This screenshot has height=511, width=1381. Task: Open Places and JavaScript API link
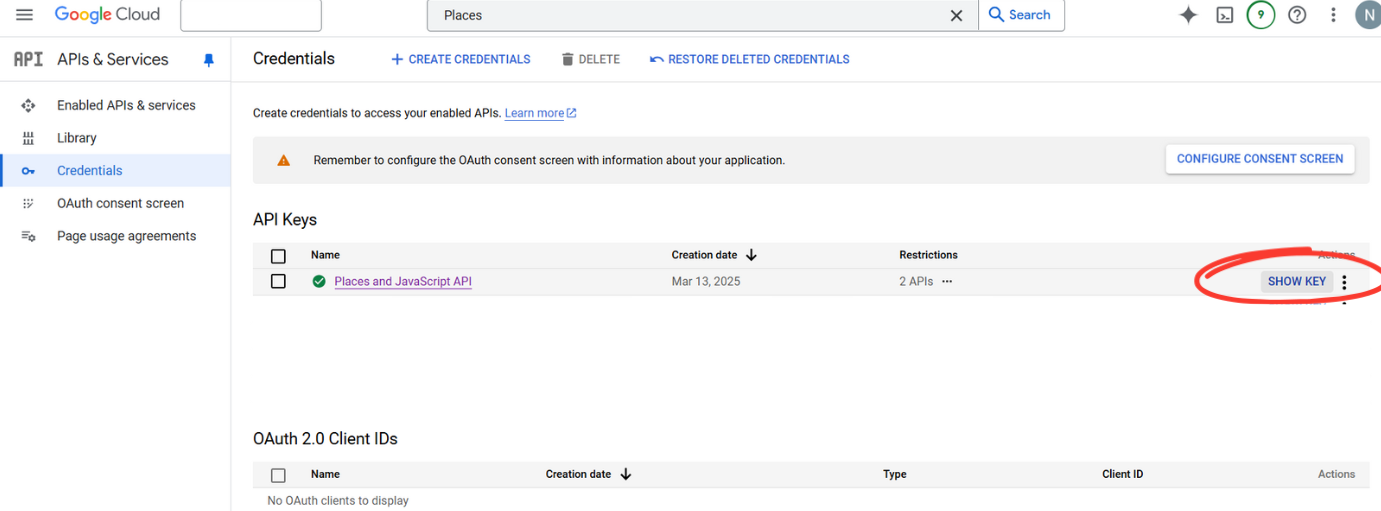tap(403, 282)
